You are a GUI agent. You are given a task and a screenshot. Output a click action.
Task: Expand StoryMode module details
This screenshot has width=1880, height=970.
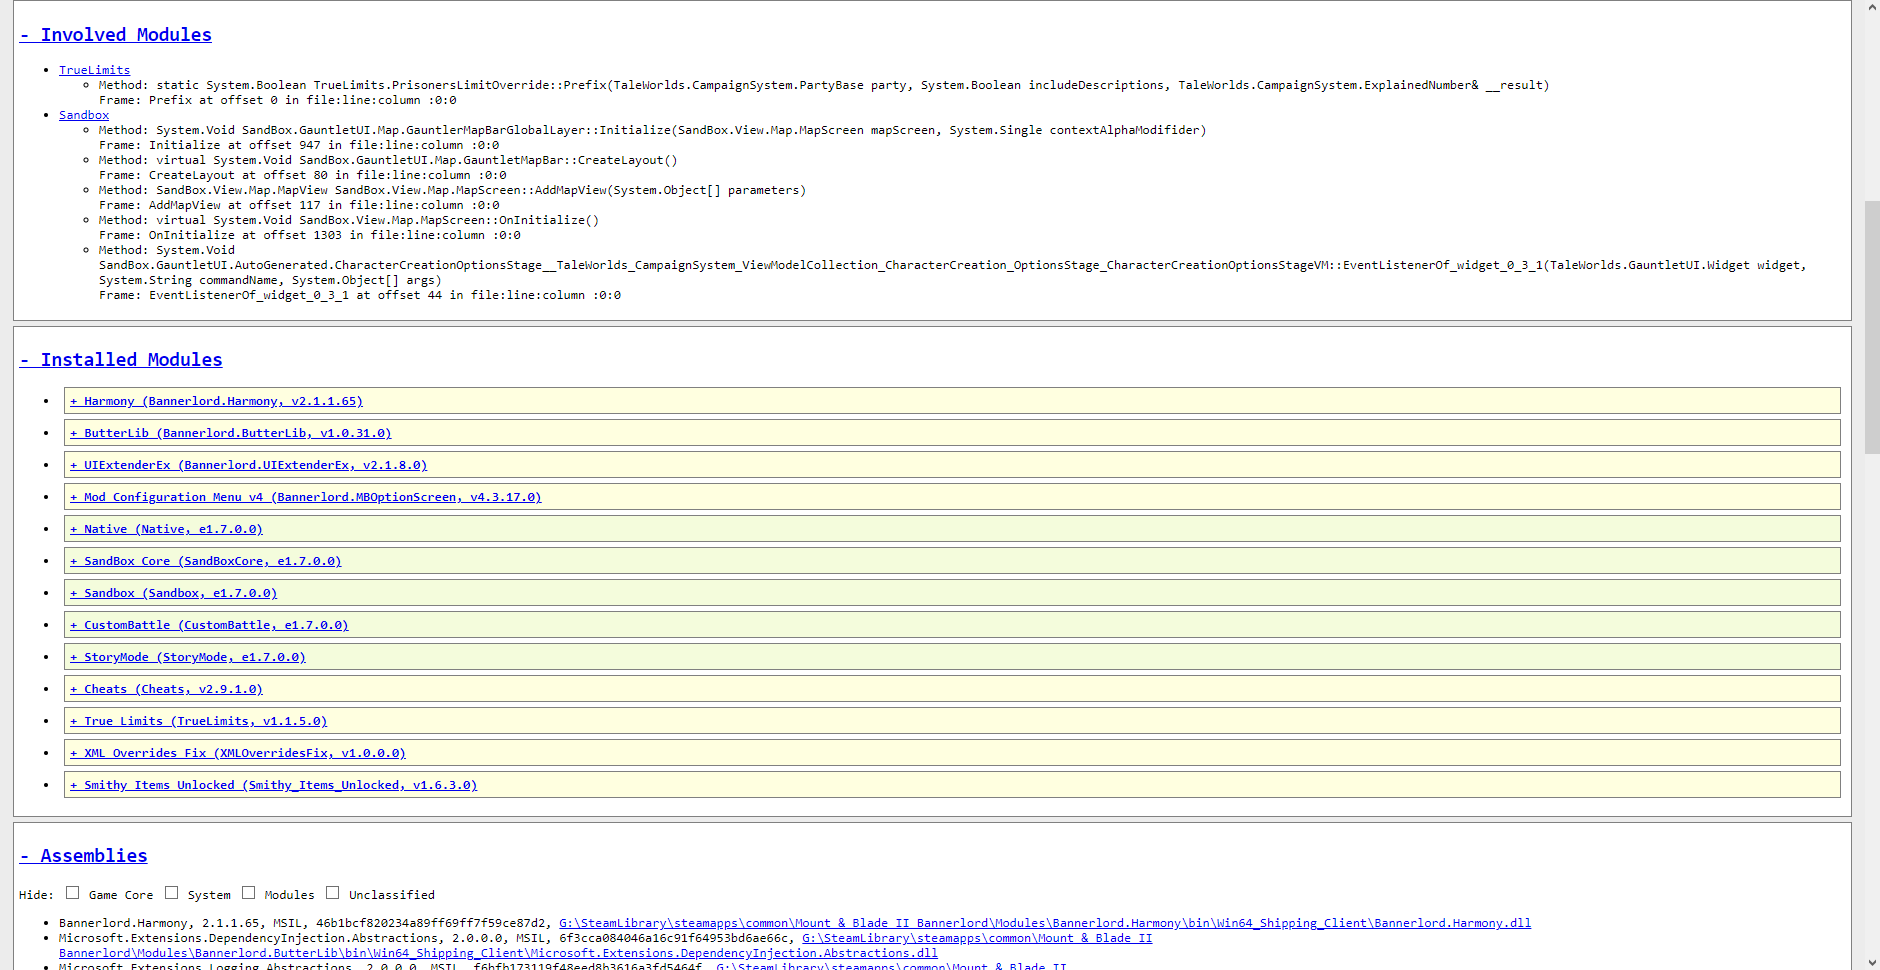[188, 657]
